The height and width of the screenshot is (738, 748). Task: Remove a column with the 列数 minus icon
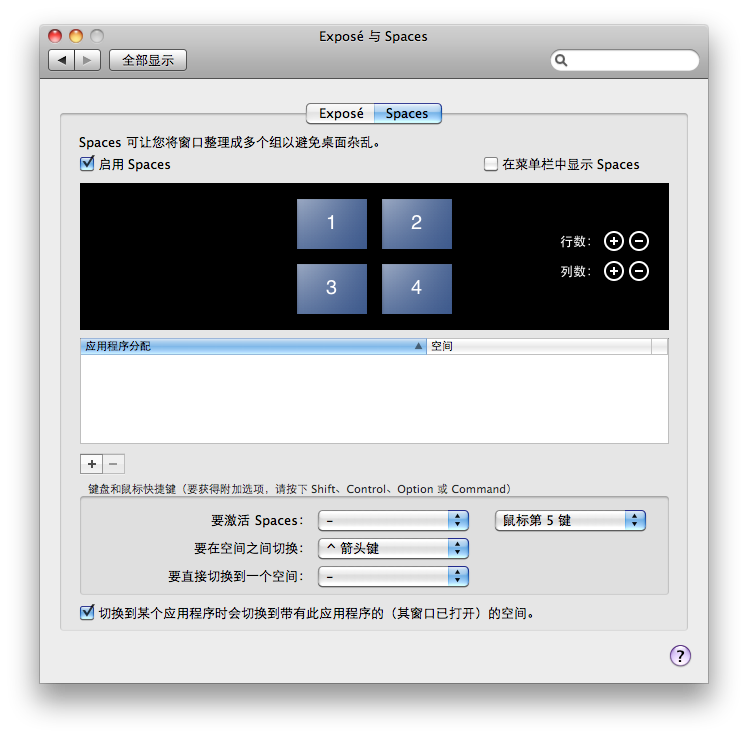pos(639,271)
